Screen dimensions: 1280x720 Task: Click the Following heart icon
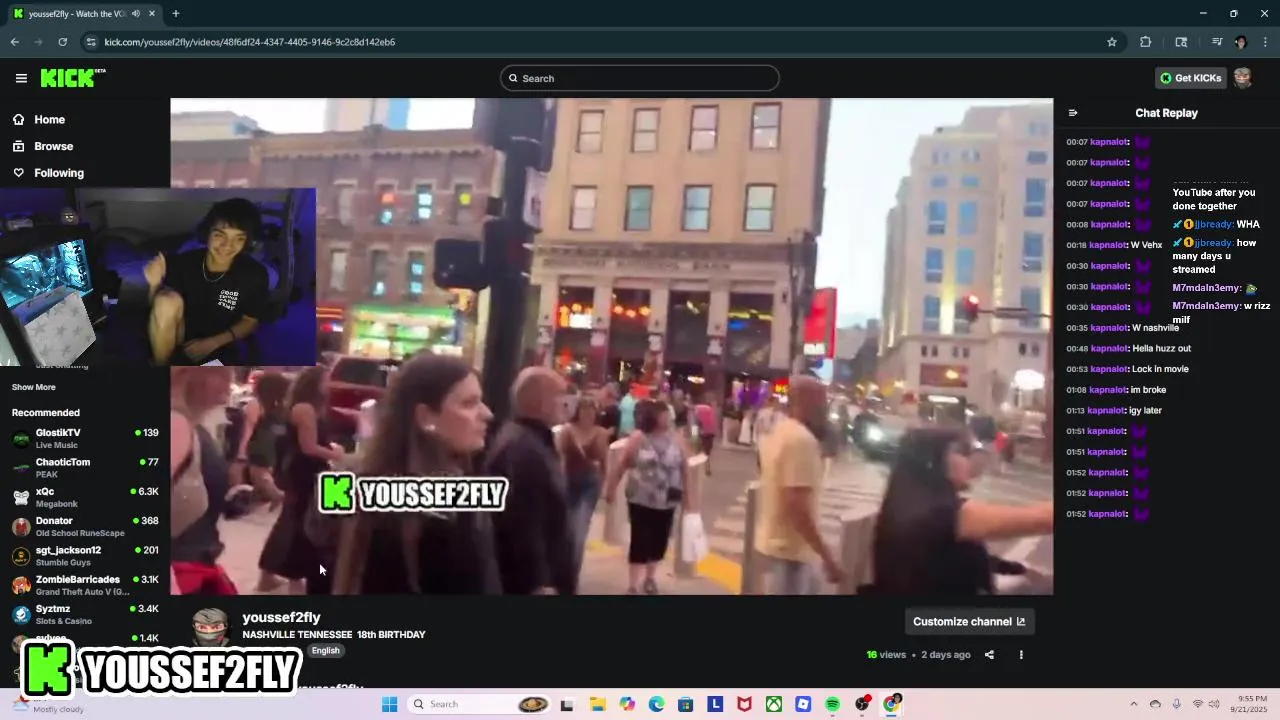click(19, 173)
